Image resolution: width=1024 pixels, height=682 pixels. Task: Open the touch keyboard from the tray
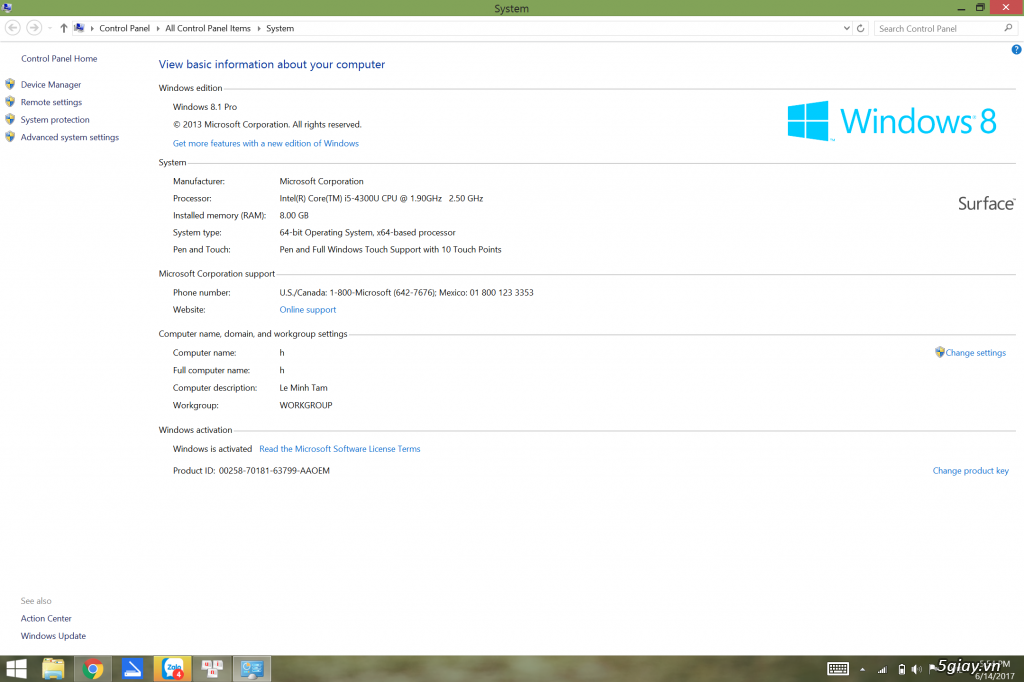coord(838,669)
